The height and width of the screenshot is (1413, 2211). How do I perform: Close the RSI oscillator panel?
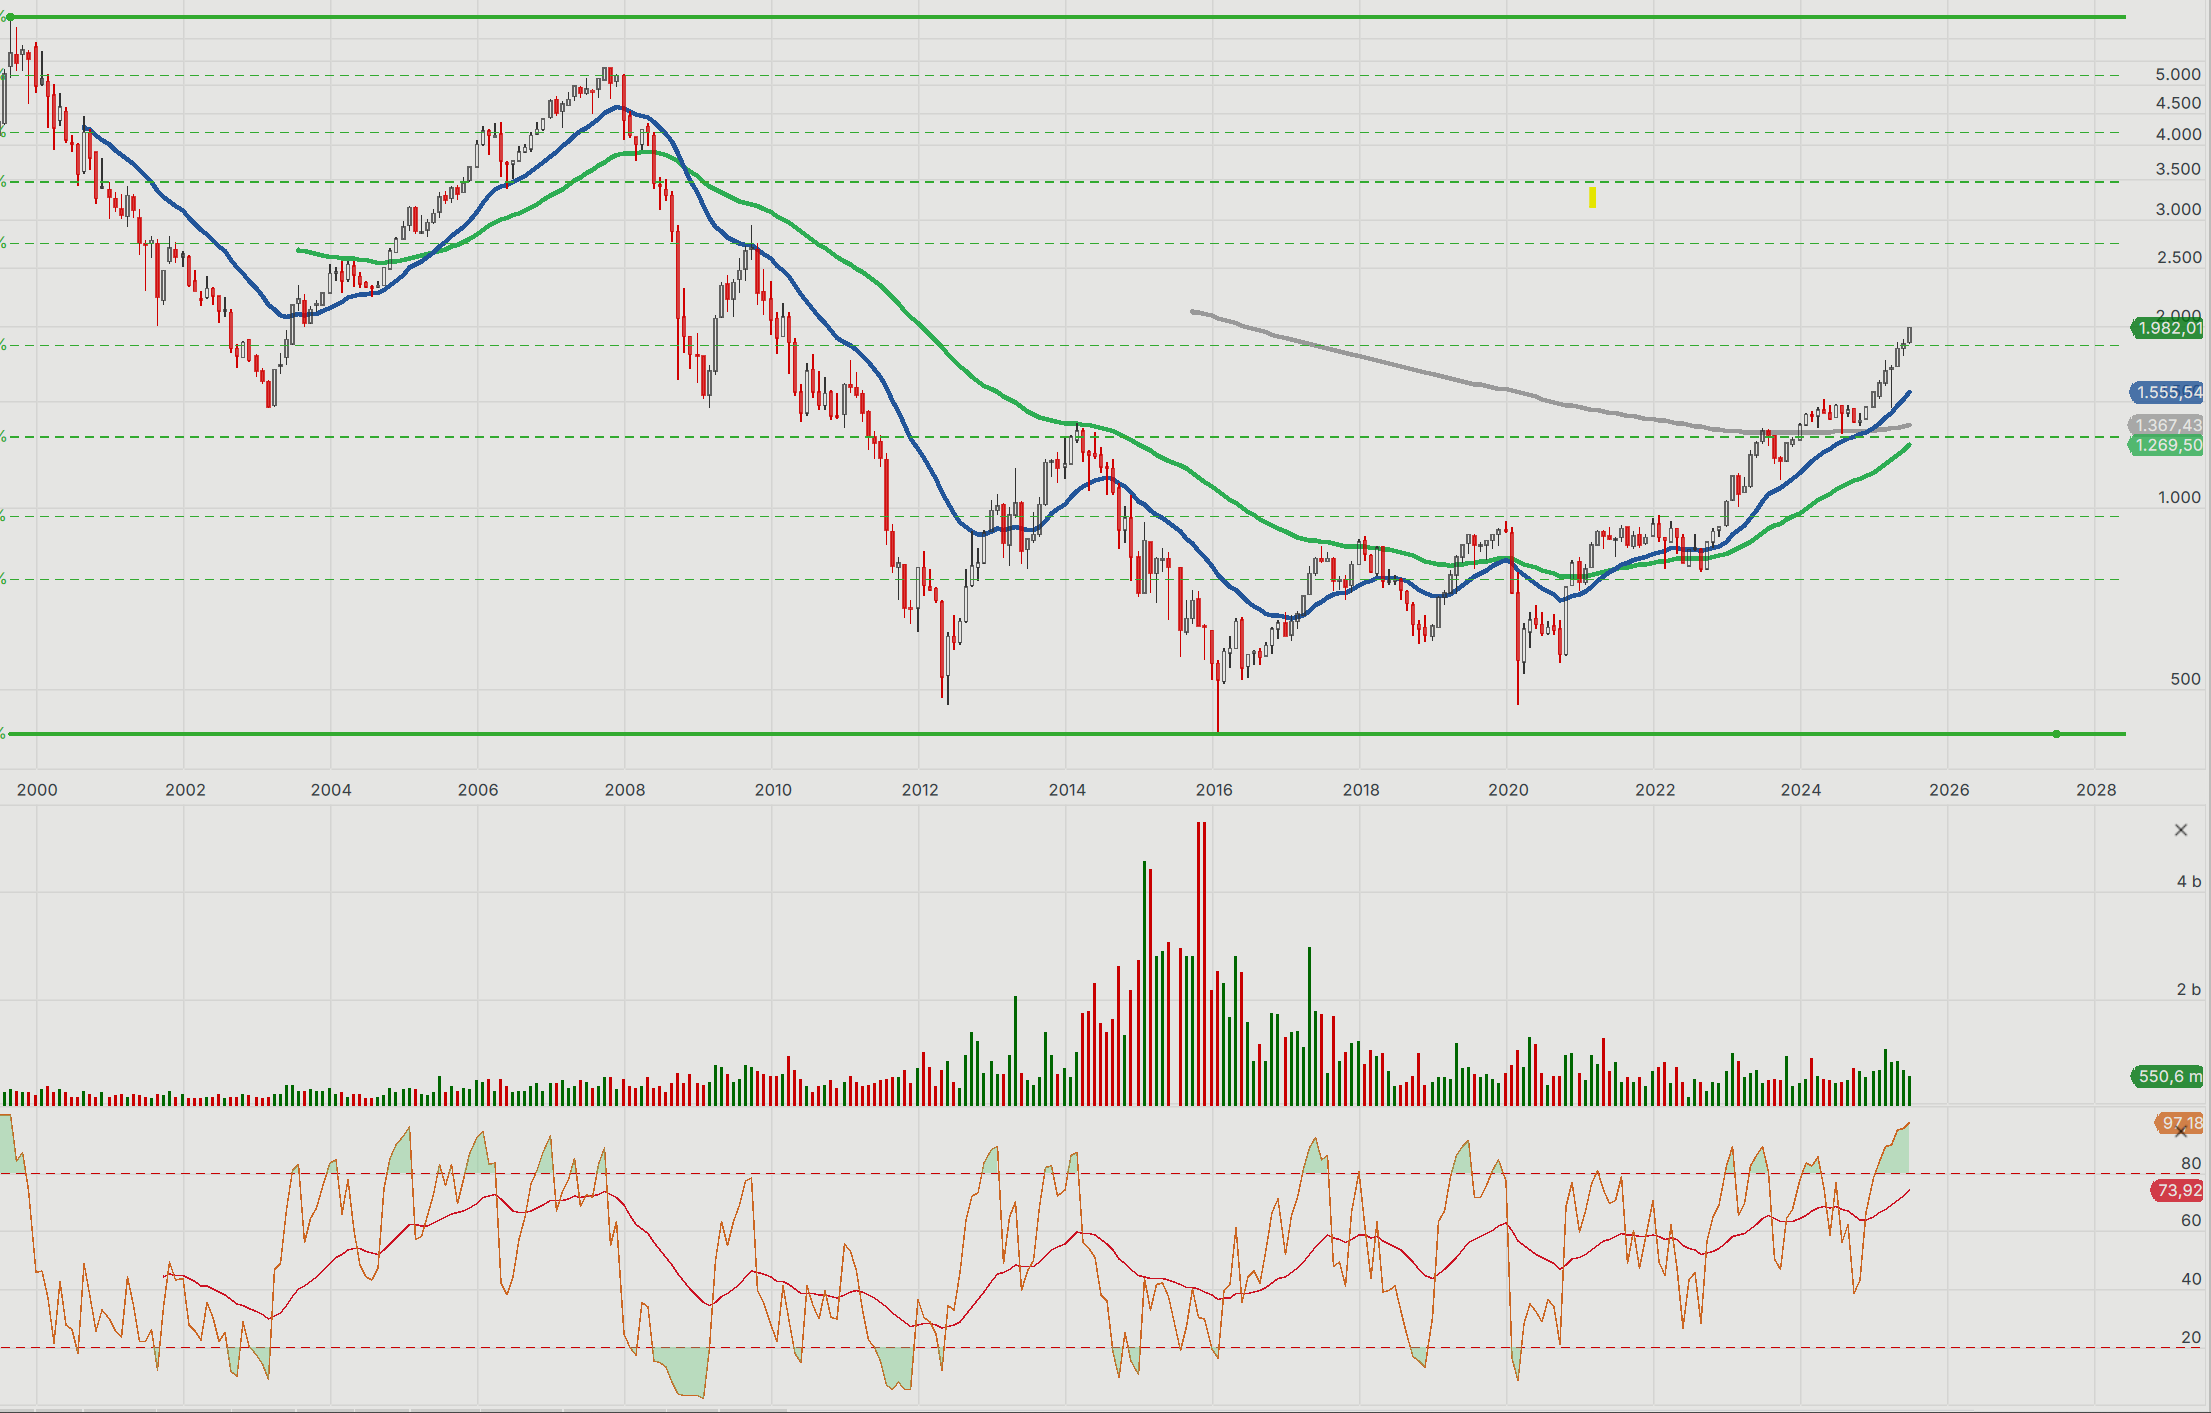click(x=2181, y=1132)
